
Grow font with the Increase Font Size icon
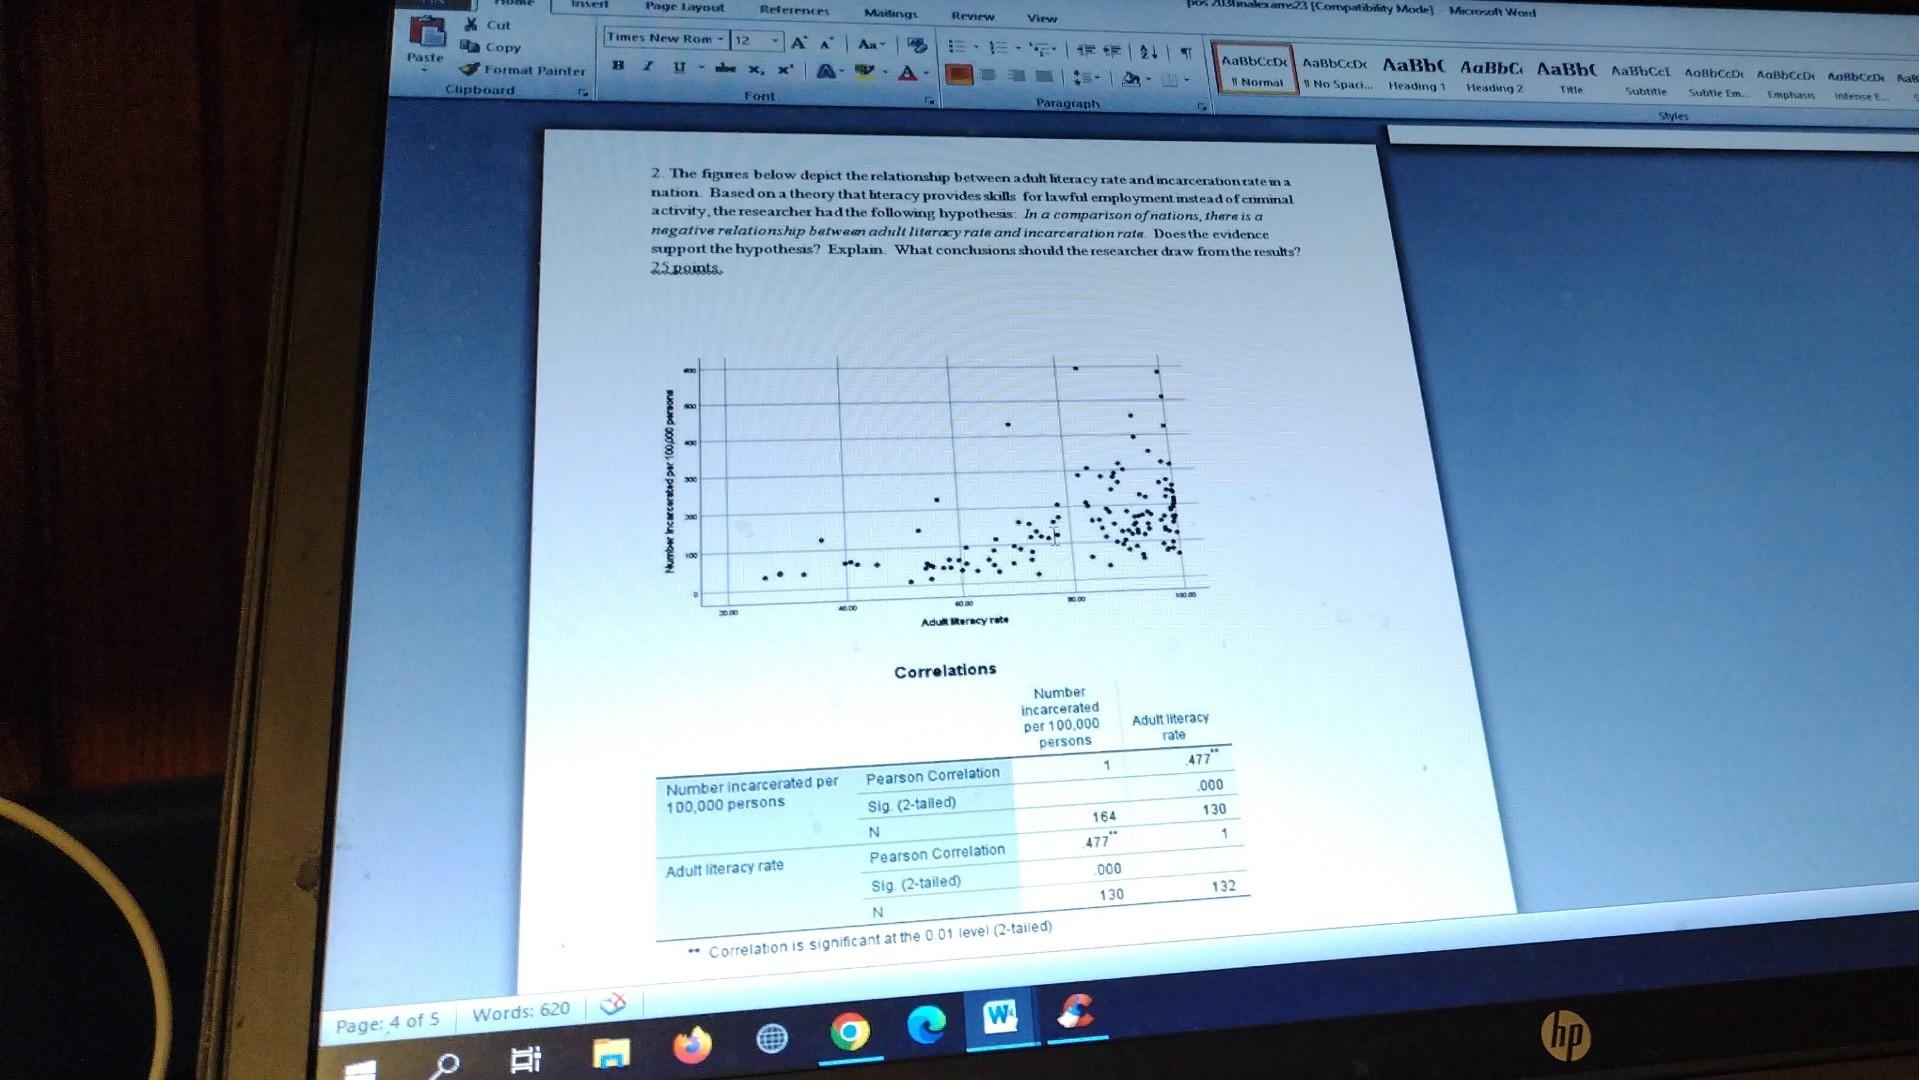pos(798,42)
